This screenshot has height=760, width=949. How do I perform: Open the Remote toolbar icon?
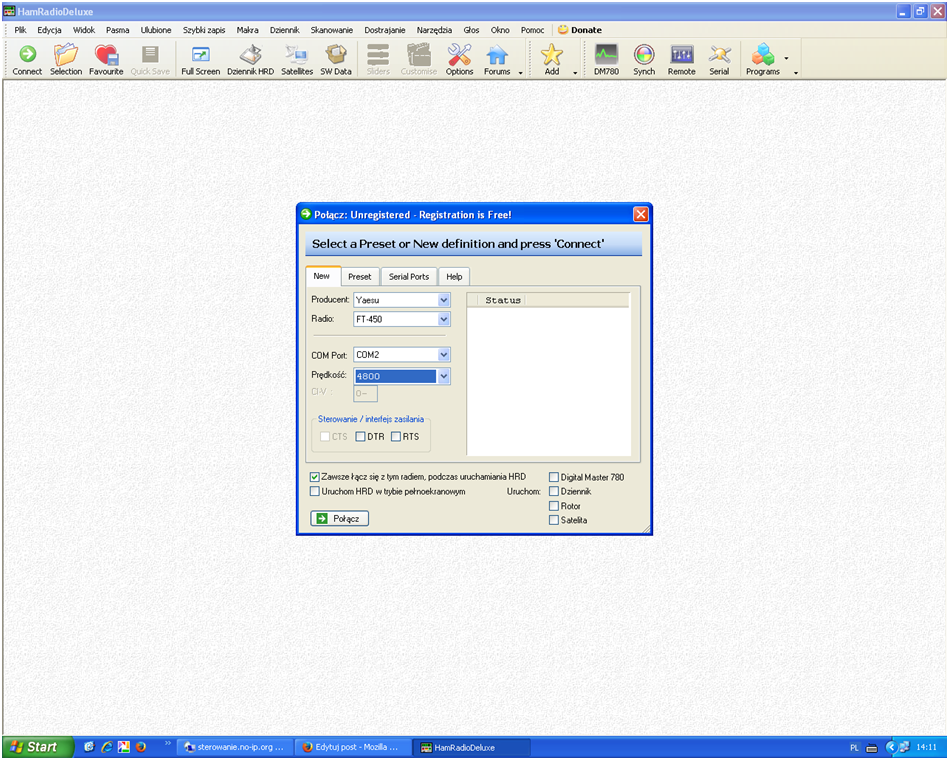[x=681, y=60]
